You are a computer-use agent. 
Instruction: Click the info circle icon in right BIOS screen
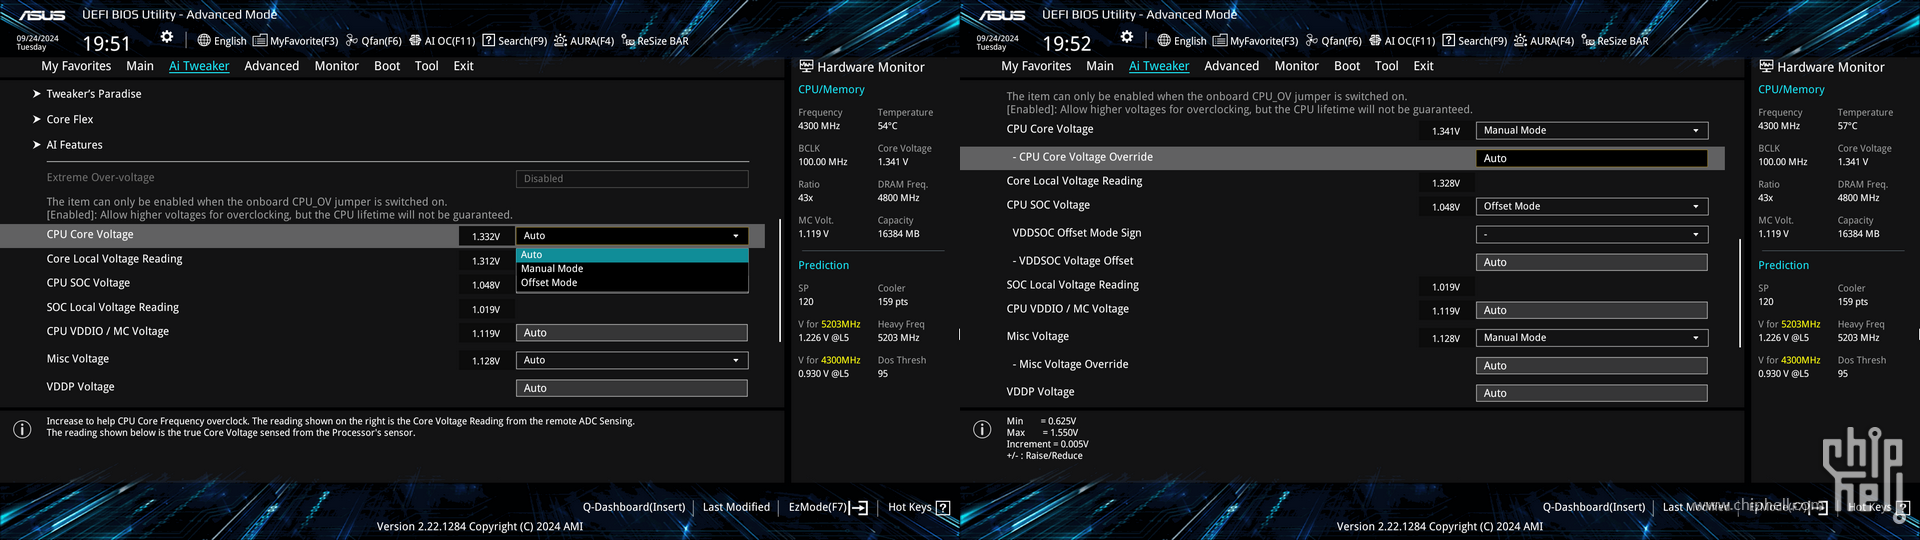point(982,429)
